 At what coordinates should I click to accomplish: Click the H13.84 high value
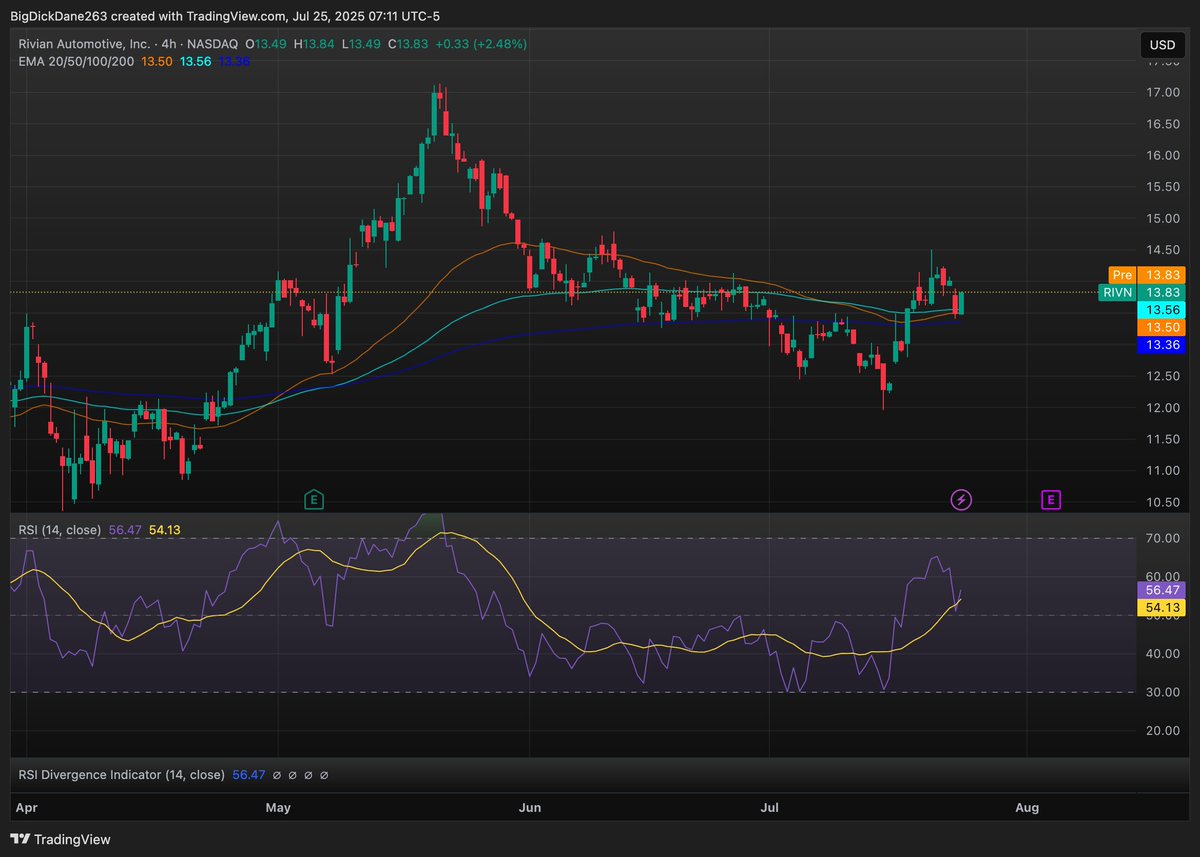click(315, 44)
